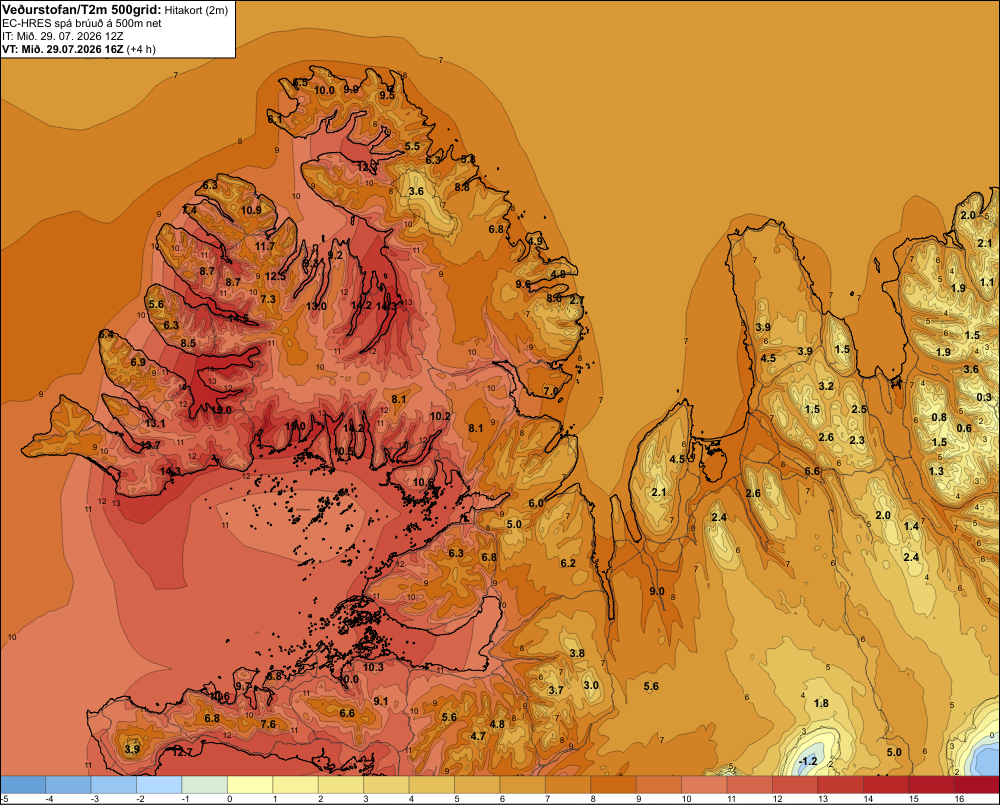This screenshot has height=805, width=1000.
Task: Select the 13.1 temperature reading
Action: coord(155,423)
